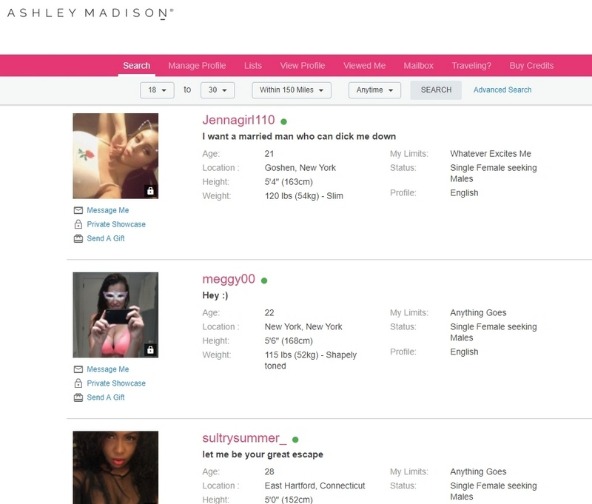Open the Mailbox tab
The width and height of the screenshot is (592, 504).
418,66
